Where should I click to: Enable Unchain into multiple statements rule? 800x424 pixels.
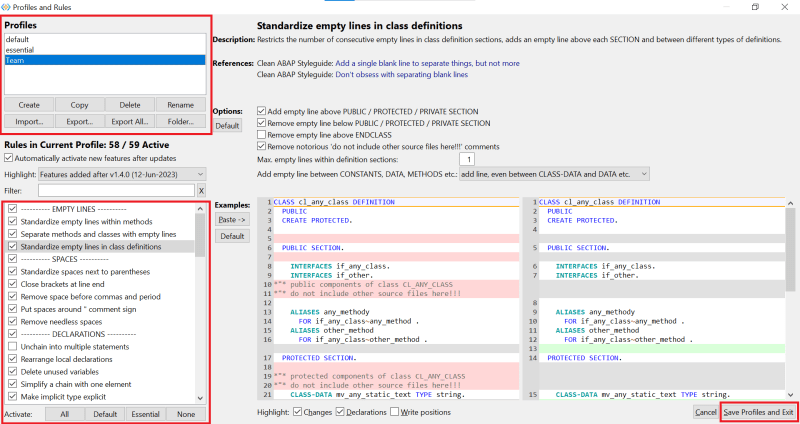pyautogui.click(x=12, y=347)
